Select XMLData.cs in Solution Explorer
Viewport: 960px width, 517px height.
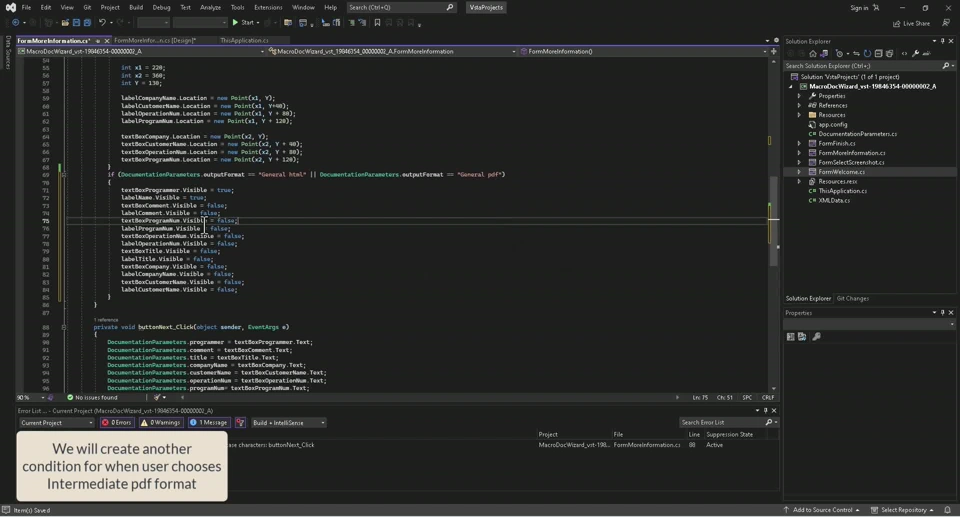pos(834,200)
